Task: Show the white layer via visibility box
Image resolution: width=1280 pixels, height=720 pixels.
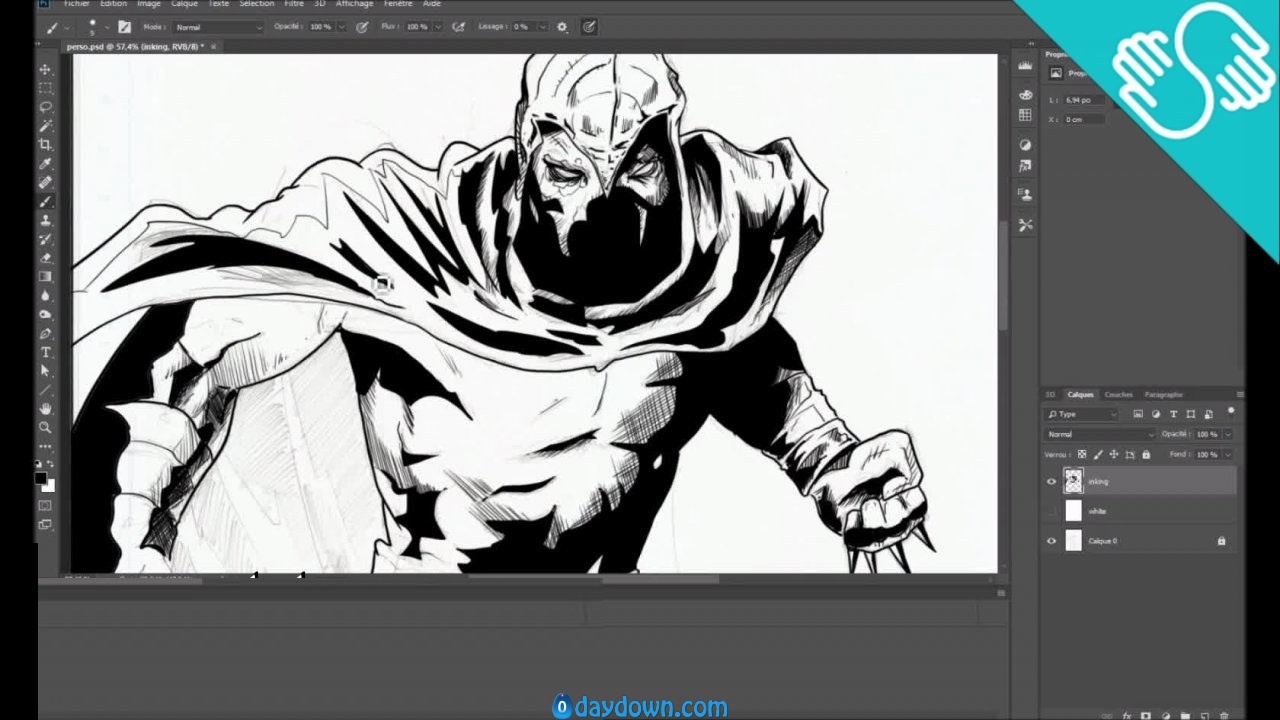Action: click(x=1051, y=511)
